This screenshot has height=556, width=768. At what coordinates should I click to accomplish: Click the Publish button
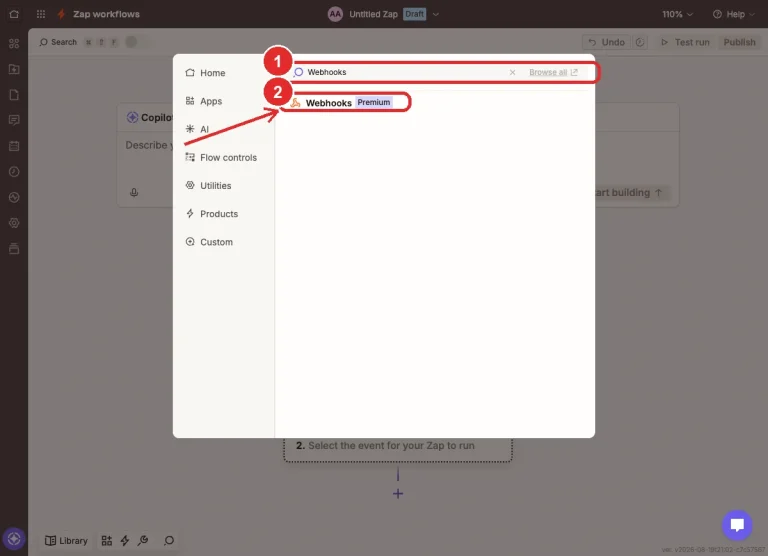coord(739,42)
